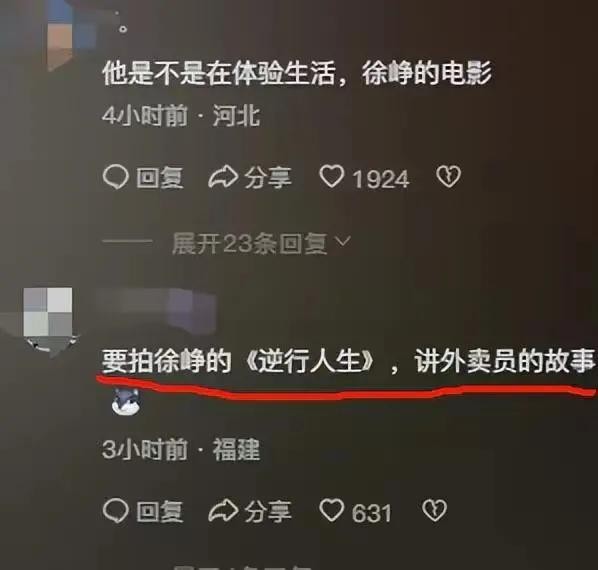Click share arrow icon on Hebei comment
The image size is (598, 570).
click(223, 178)
